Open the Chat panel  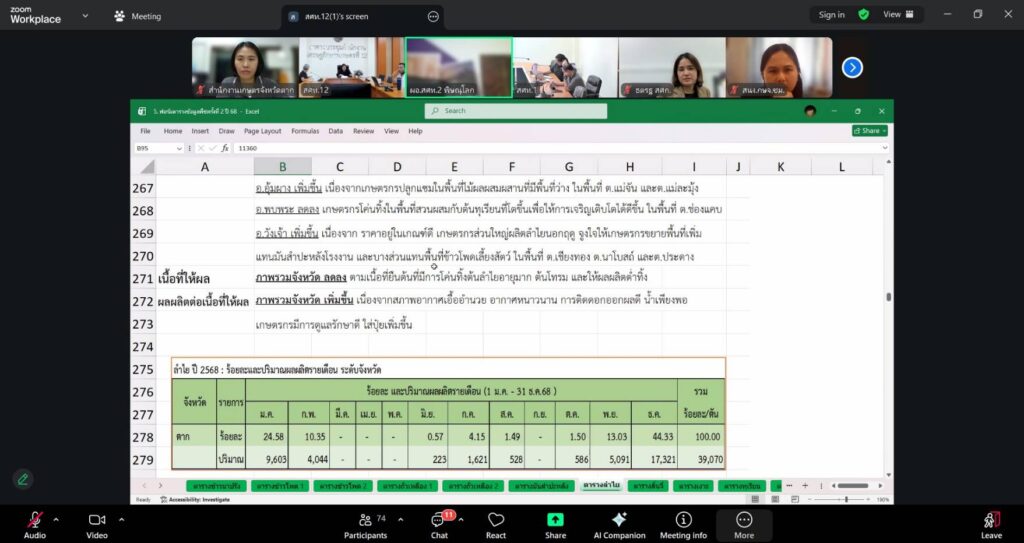[x=438, y=520]
